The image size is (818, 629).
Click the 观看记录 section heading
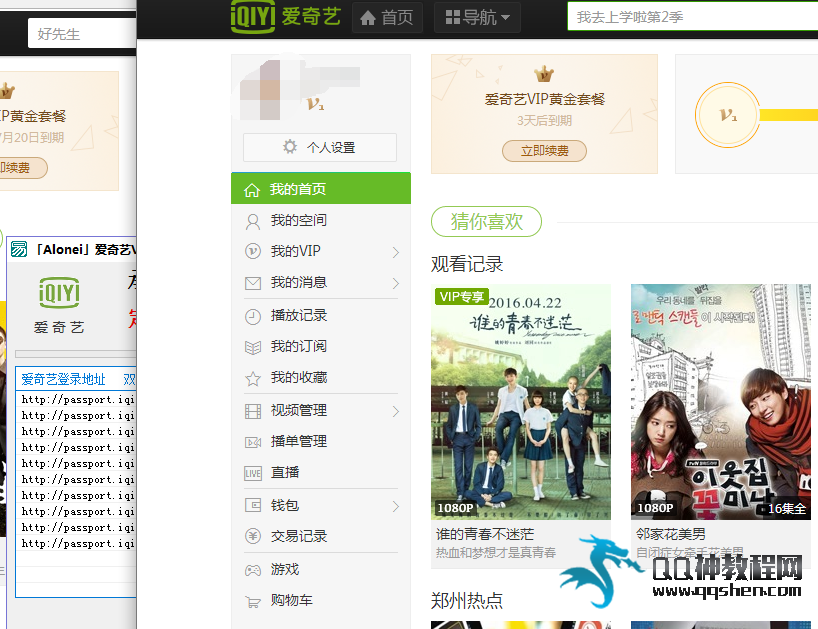click(x=467, y=264)
